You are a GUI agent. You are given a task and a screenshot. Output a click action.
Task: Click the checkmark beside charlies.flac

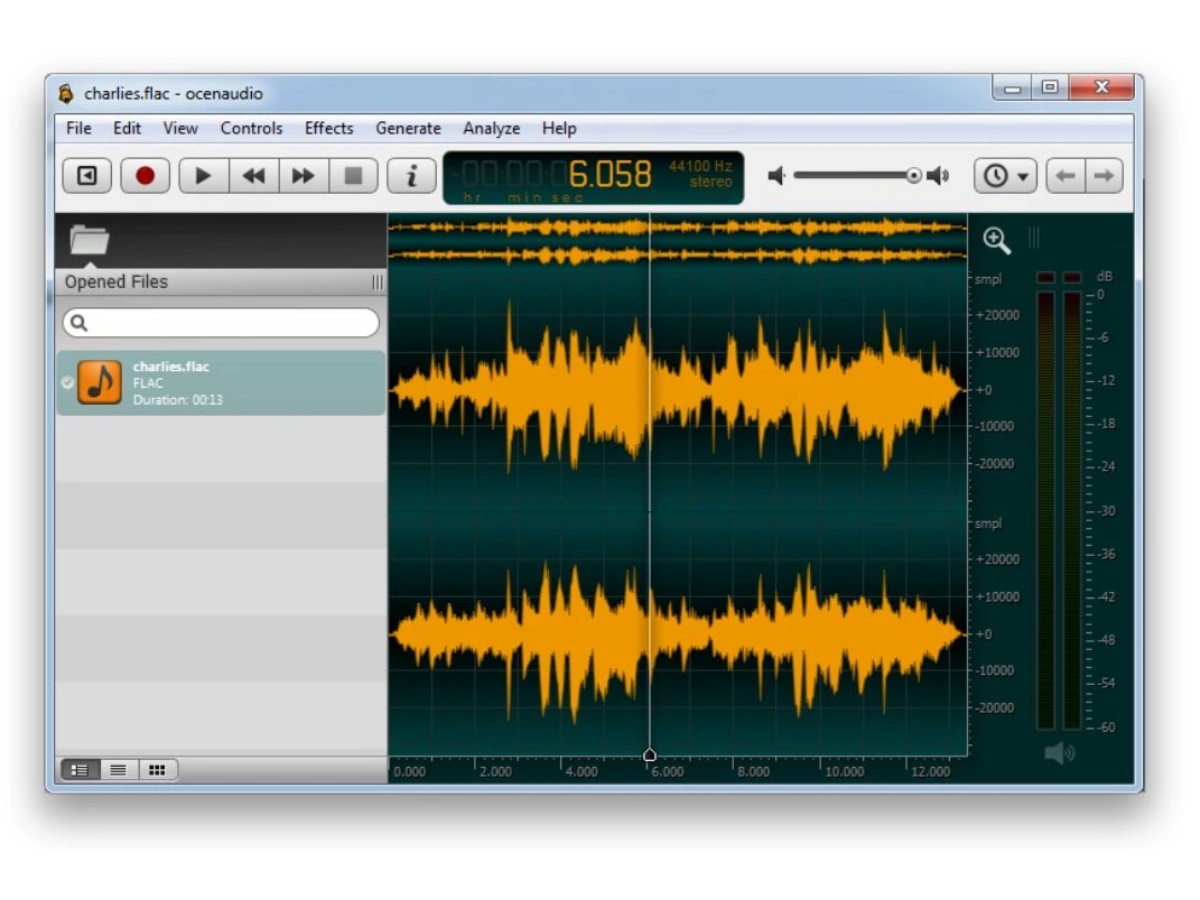tap(67, 382)
